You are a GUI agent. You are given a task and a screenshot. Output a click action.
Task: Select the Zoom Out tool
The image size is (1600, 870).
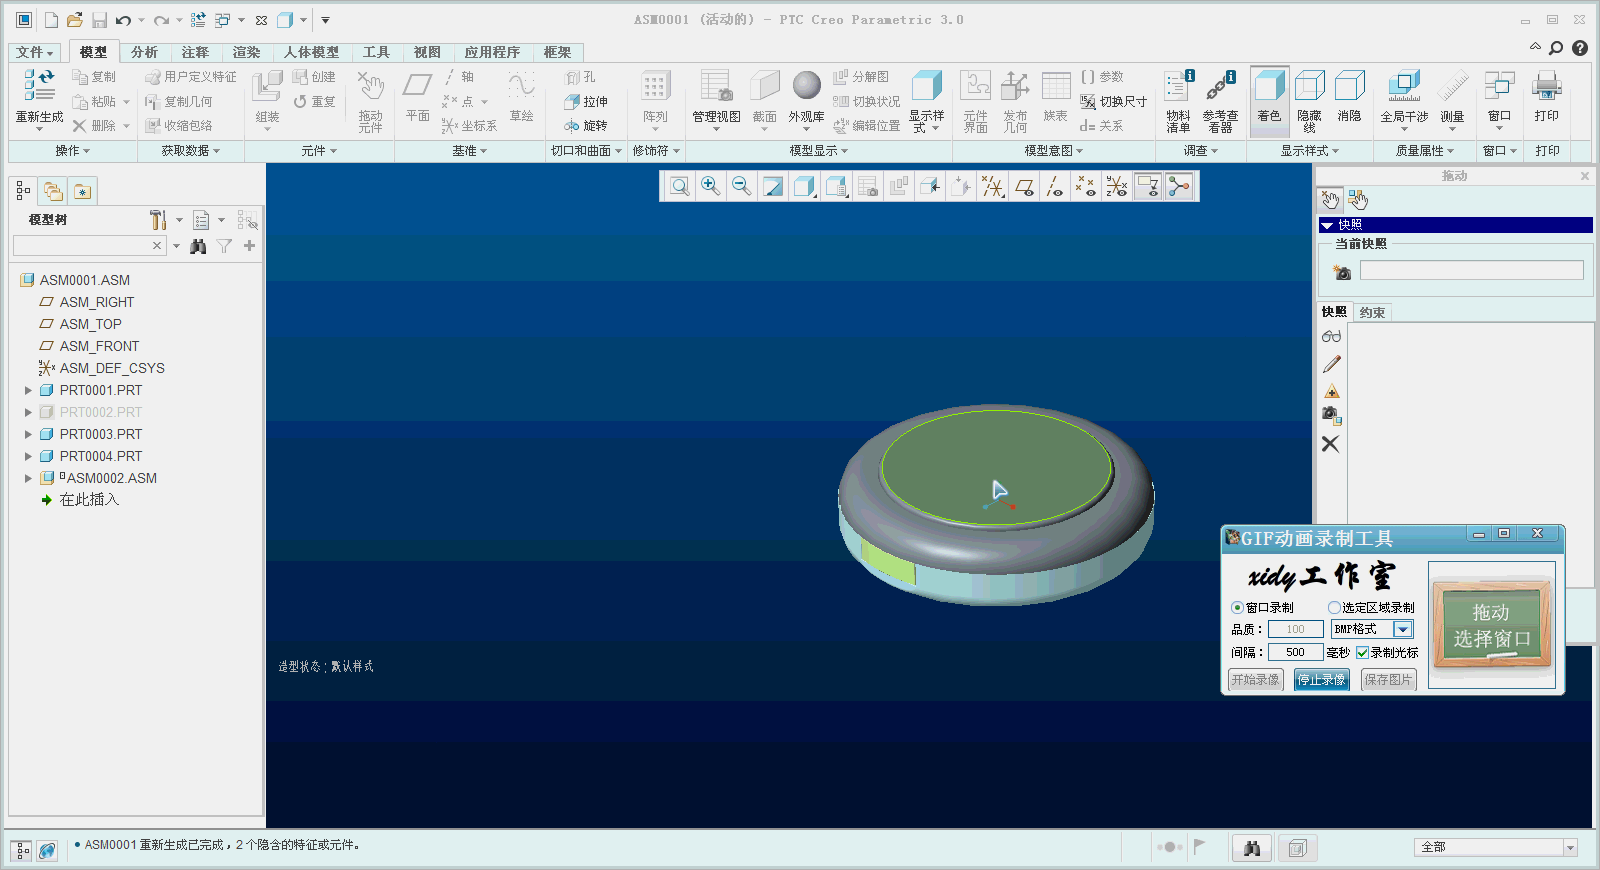741,186
